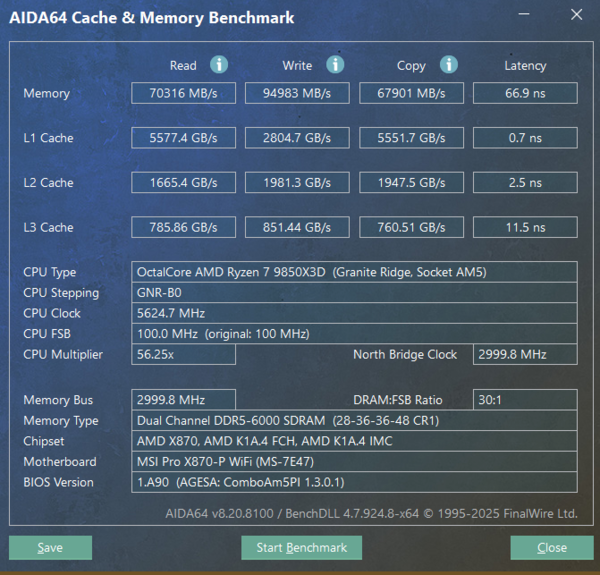600x575 pixels.
Task: Click North Bridge Clock value field
Action: 525,354
